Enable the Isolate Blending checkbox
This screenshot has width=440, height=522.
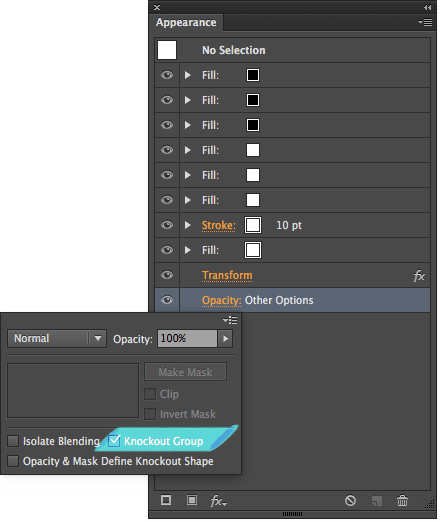(13, 441)
